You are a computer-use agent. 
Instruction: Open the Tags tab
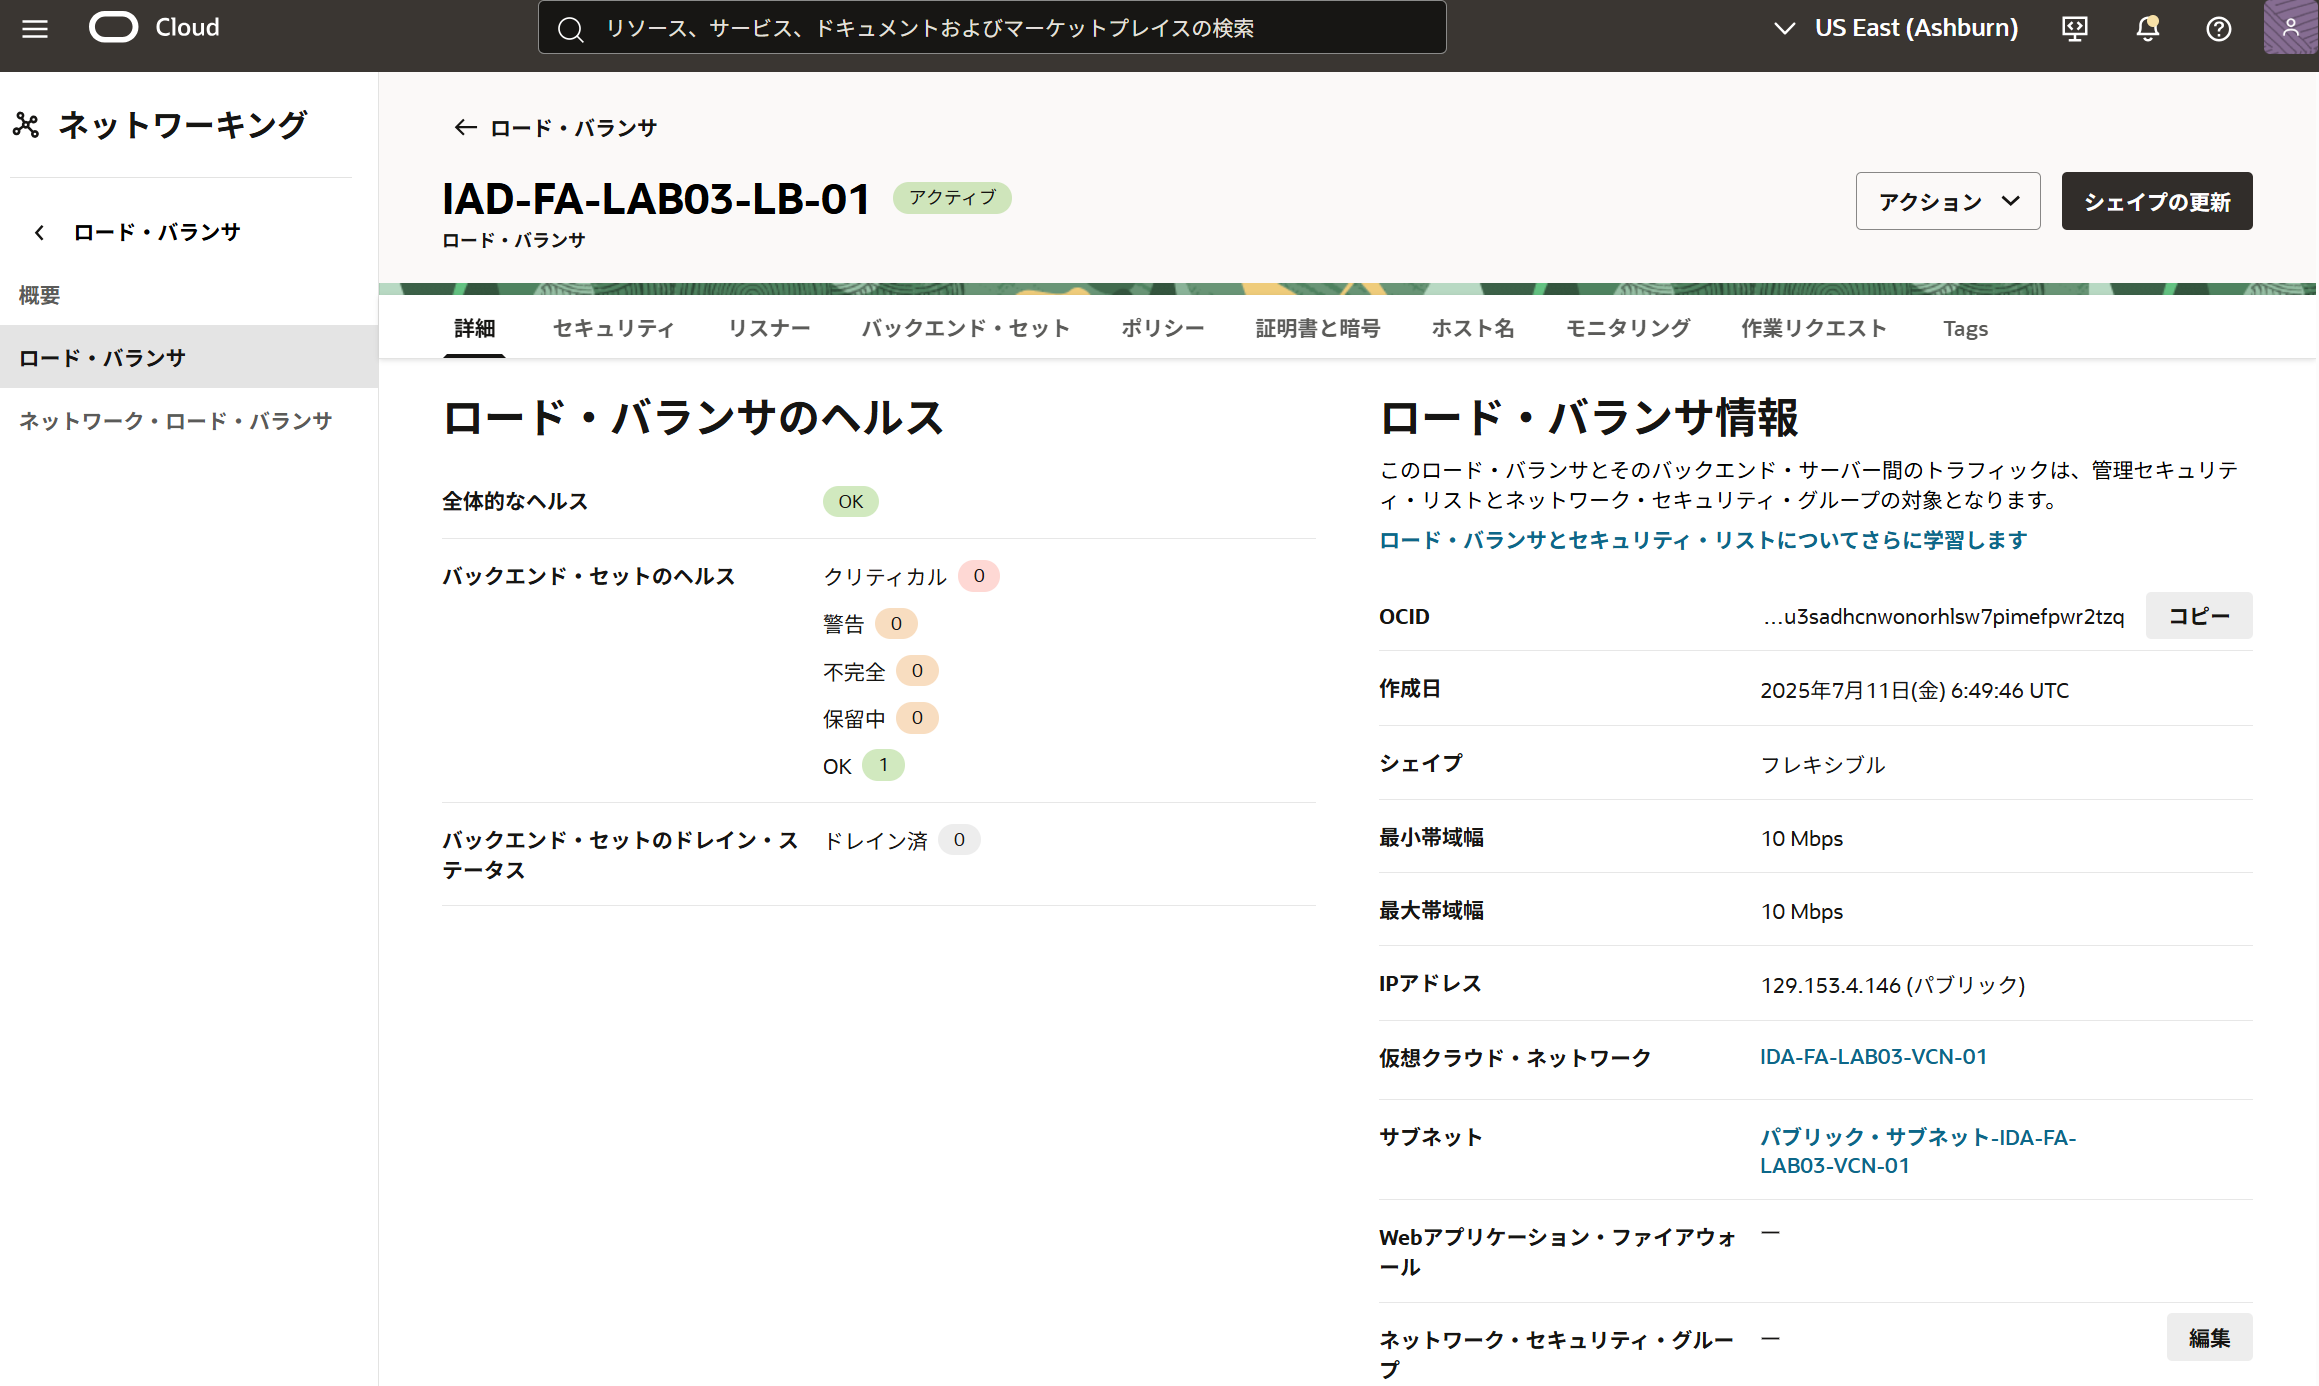(1965, 328)
